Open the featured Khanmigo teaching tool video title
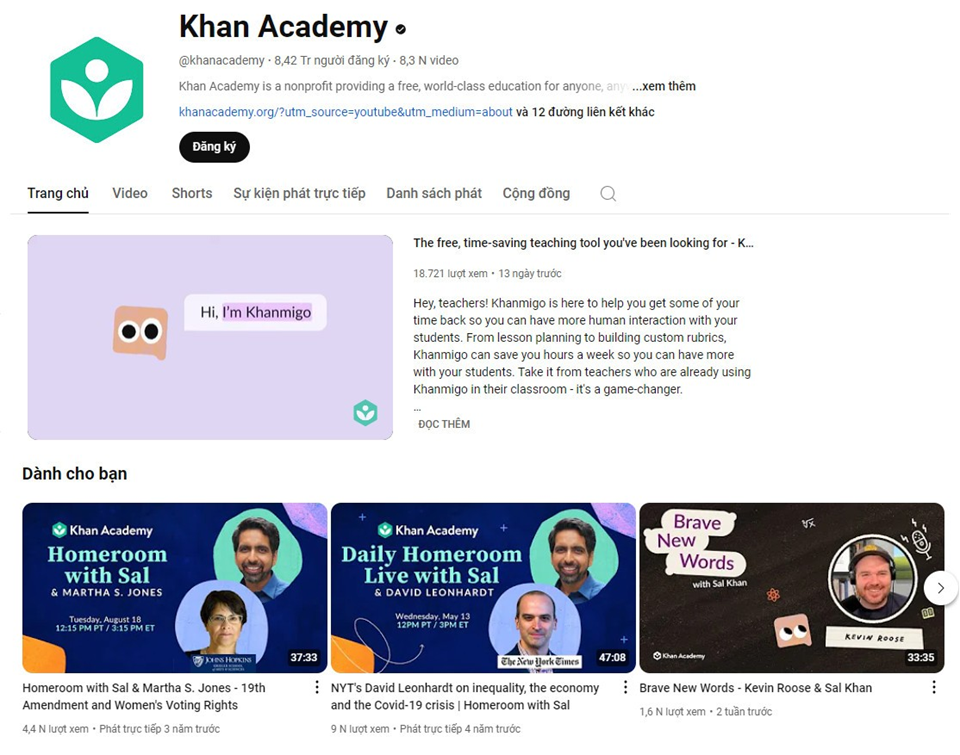The image size is (960, 755). 583,243
